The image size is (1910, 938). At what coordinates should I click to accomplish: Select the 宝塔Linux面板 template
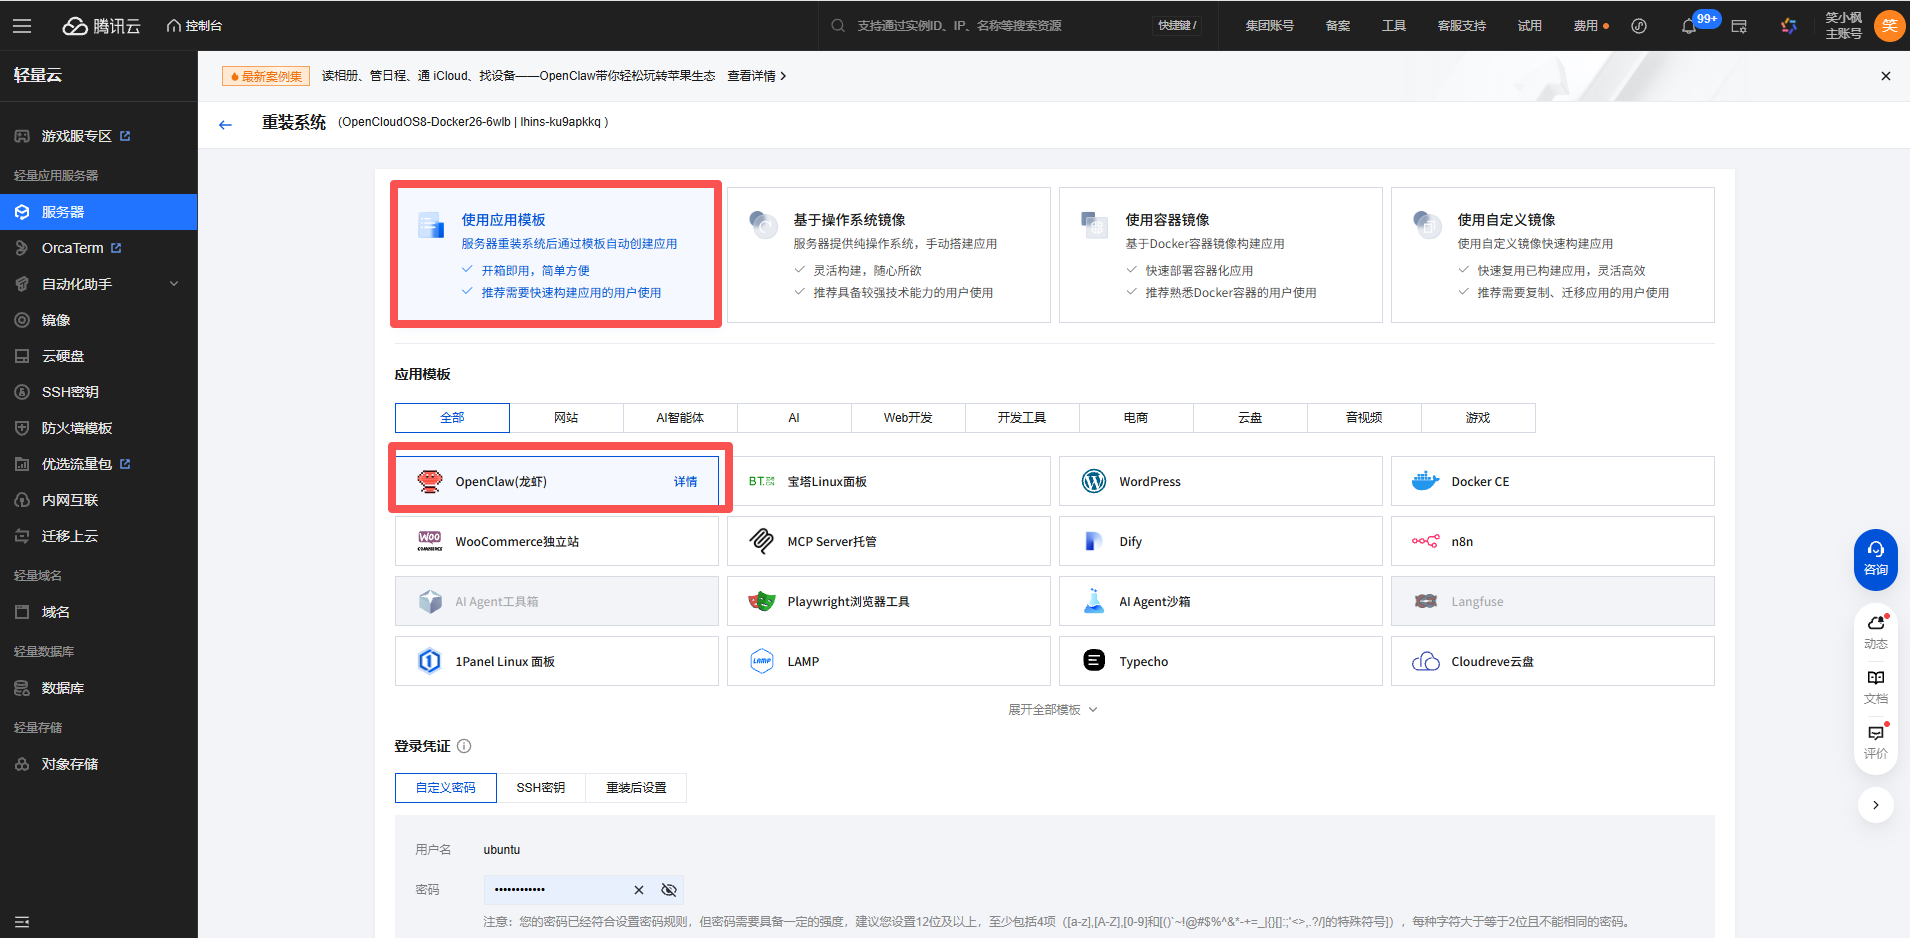tap(888, 481)
